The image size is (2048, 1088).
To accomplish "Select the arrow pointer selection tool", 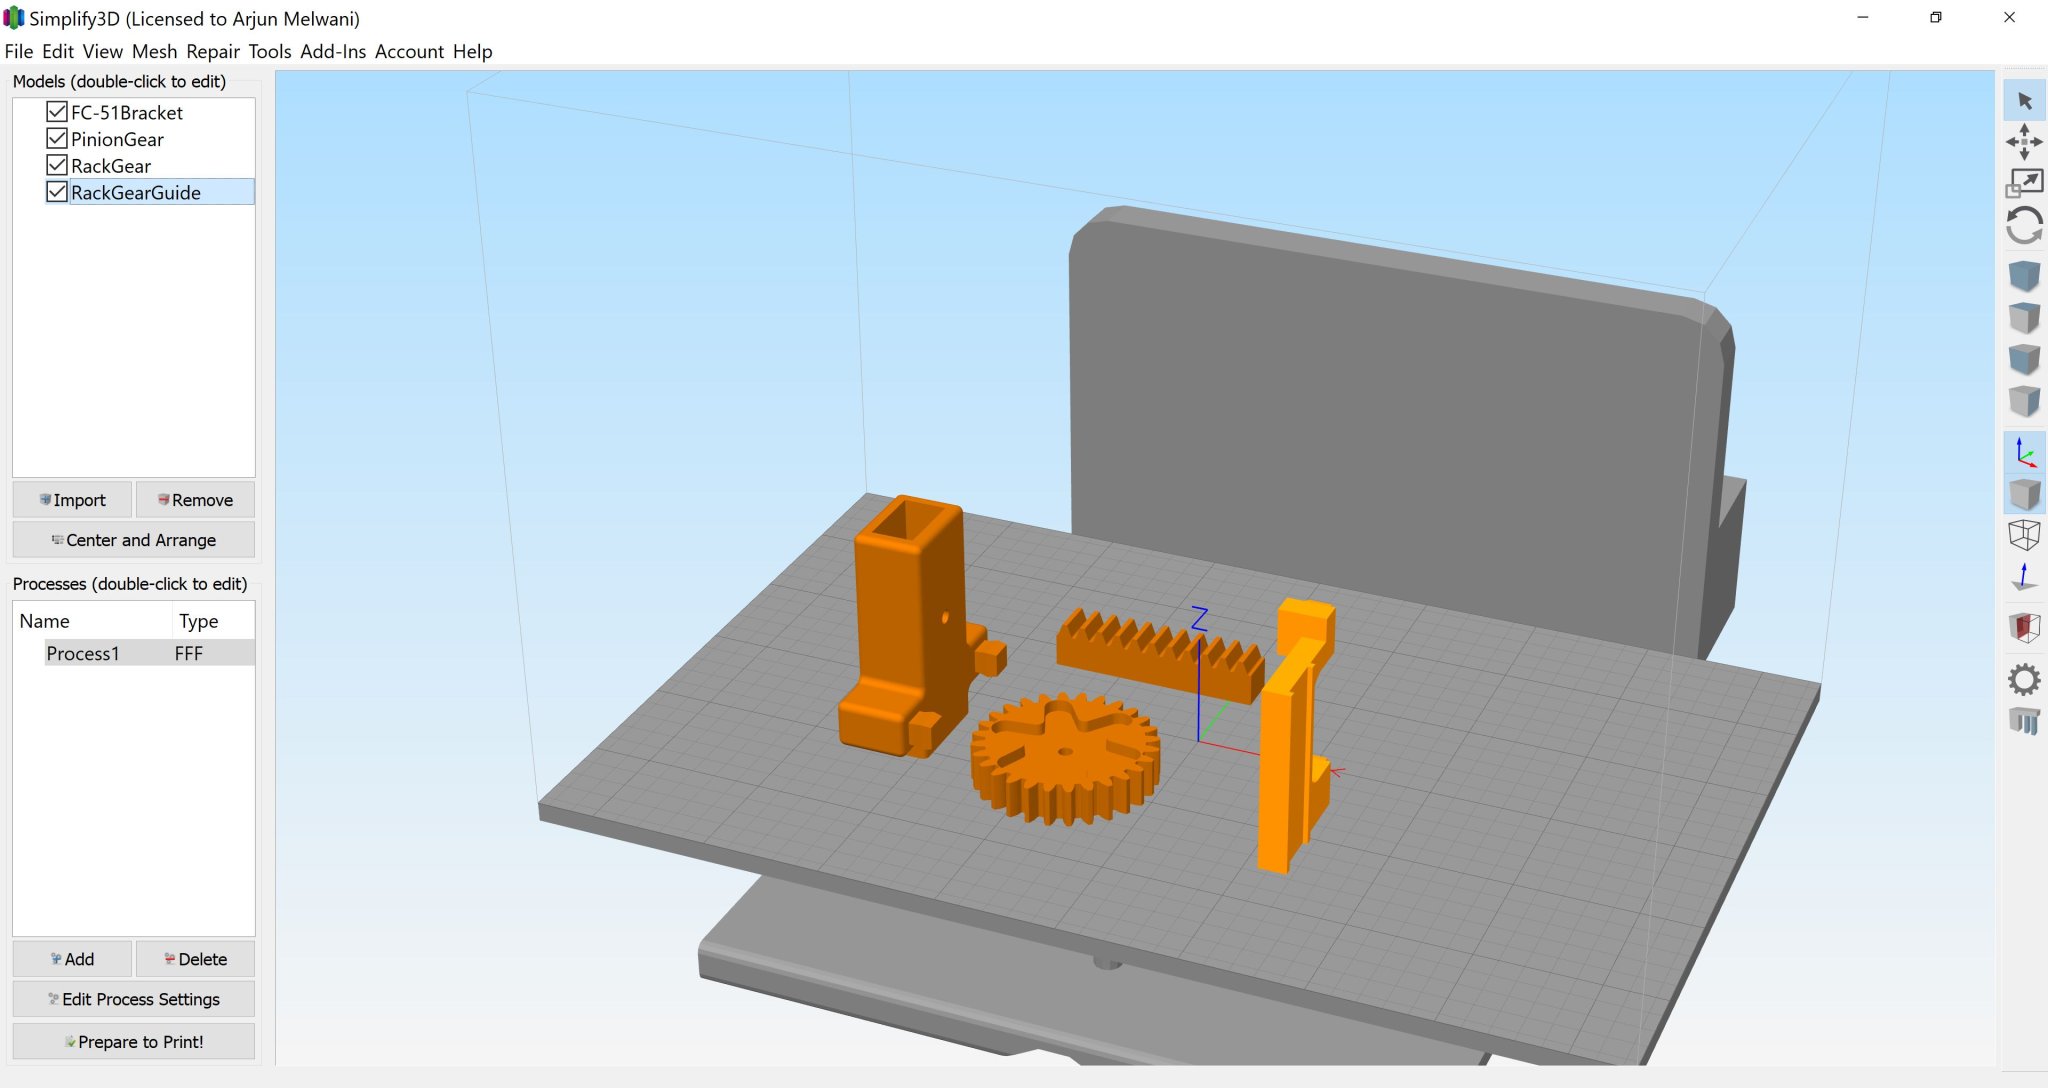I will click(x=2024, y=101).
